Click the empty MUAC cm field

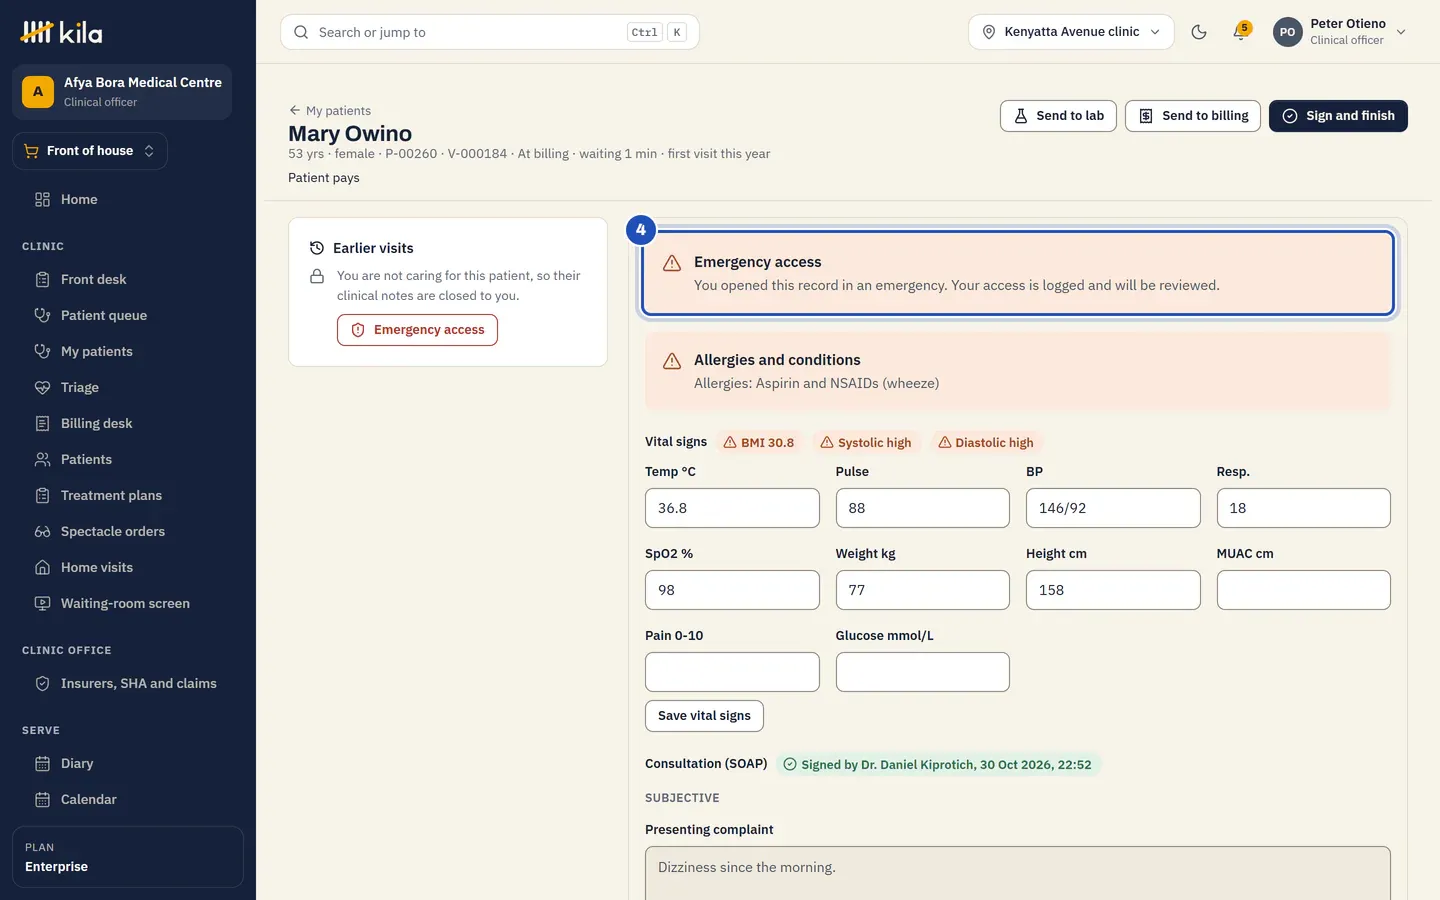pyautogui.click(x=1304, y=590)
